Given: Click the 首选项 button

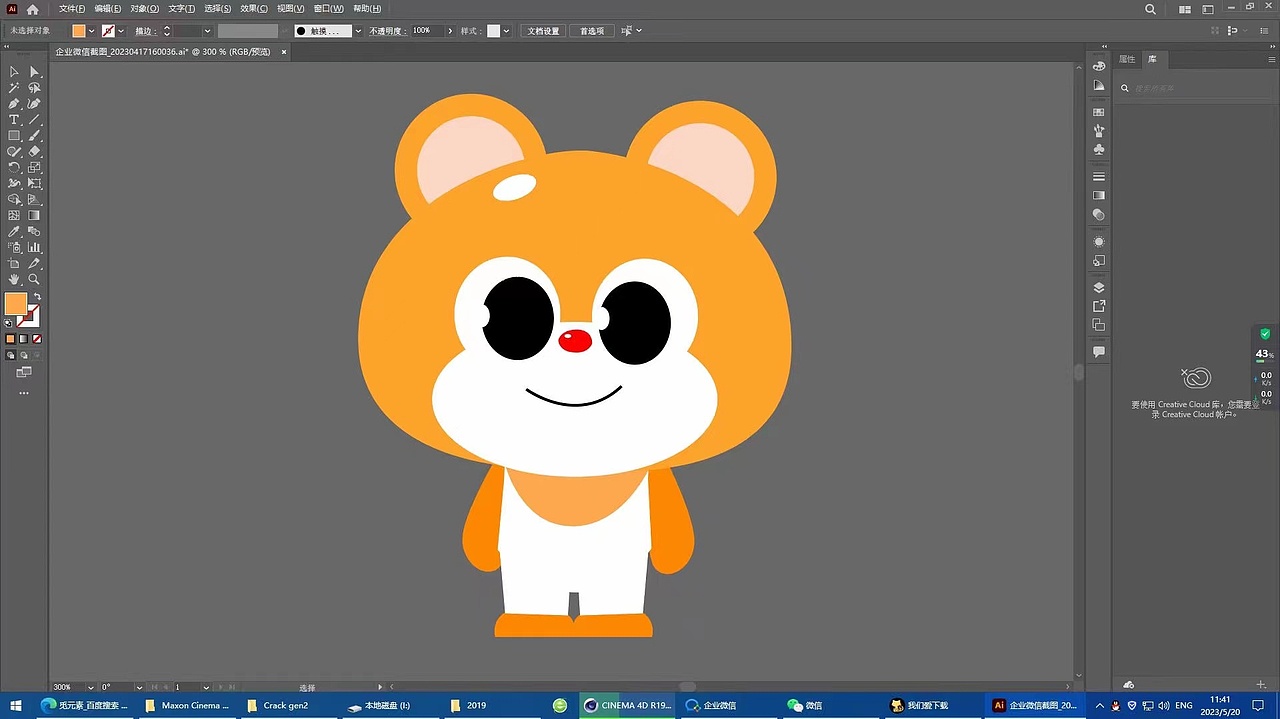Looking at the screenshot, I should coord(591,31).
